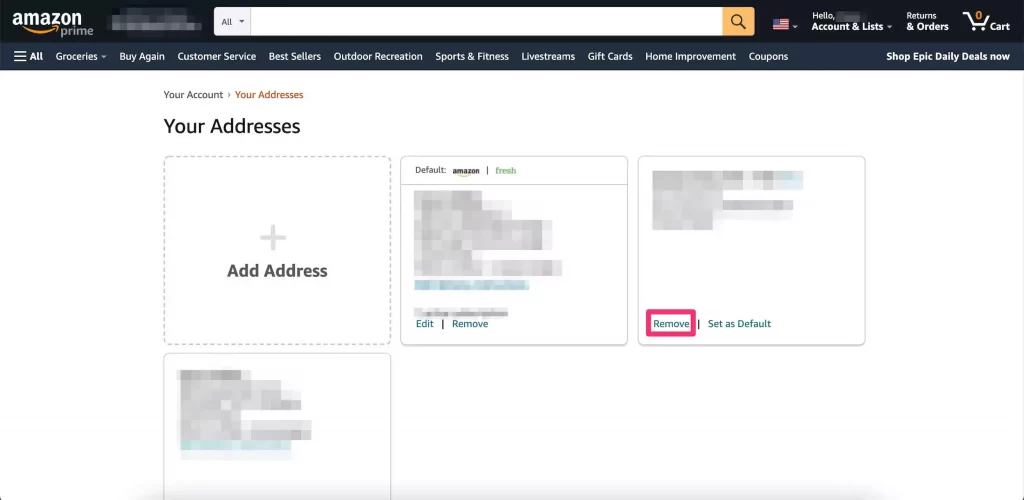Go to Buy Again
Image resolution: width=1024 pixels, height=500 pixels.
142,57
